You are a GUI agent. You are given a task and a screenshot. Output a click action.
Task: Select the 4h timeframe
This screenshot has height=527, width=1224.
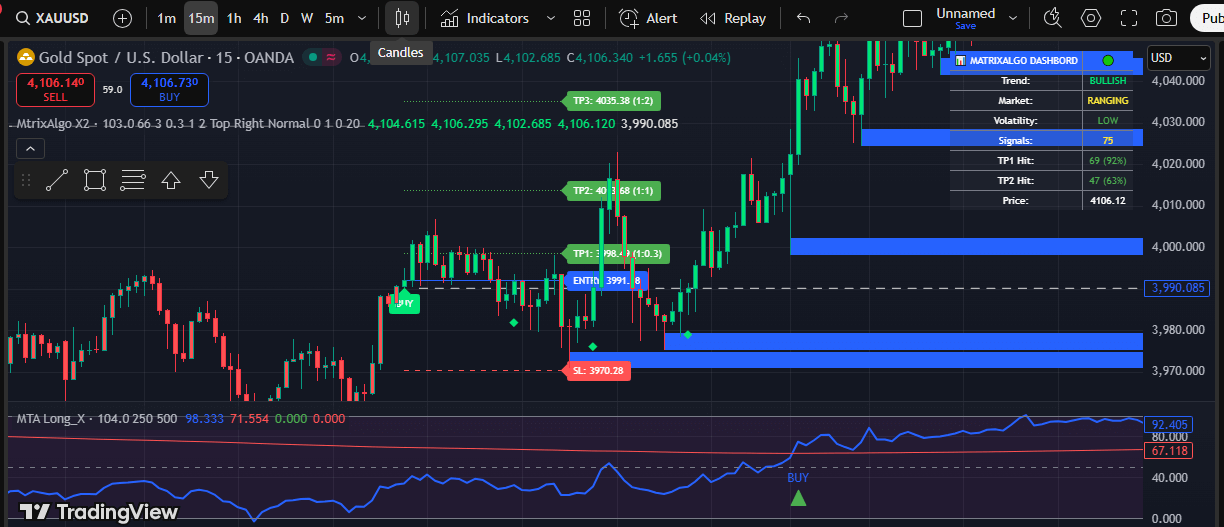click(260, 18)
